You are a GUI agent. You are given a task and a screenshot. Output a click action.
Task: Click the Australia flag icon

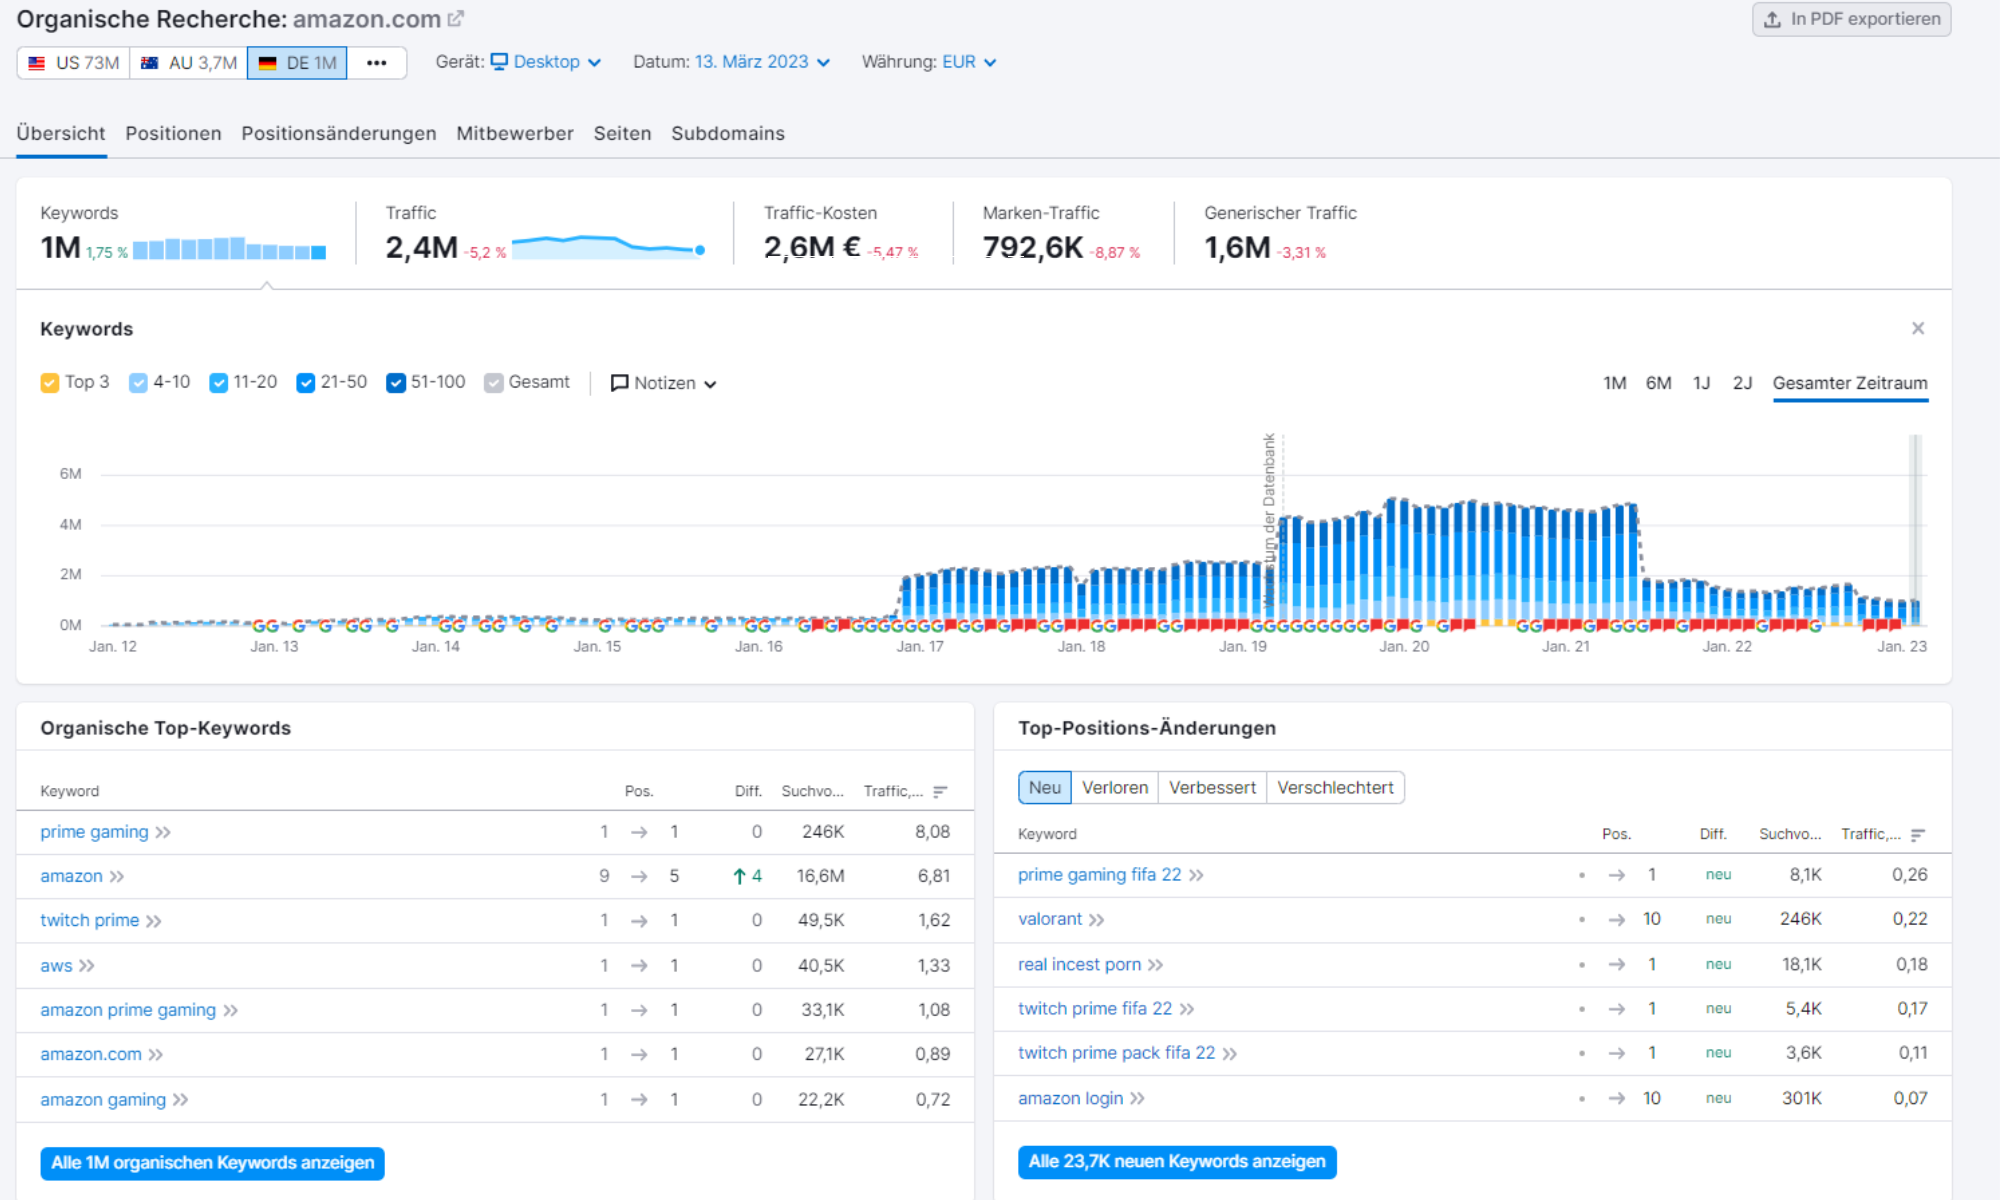150,63
